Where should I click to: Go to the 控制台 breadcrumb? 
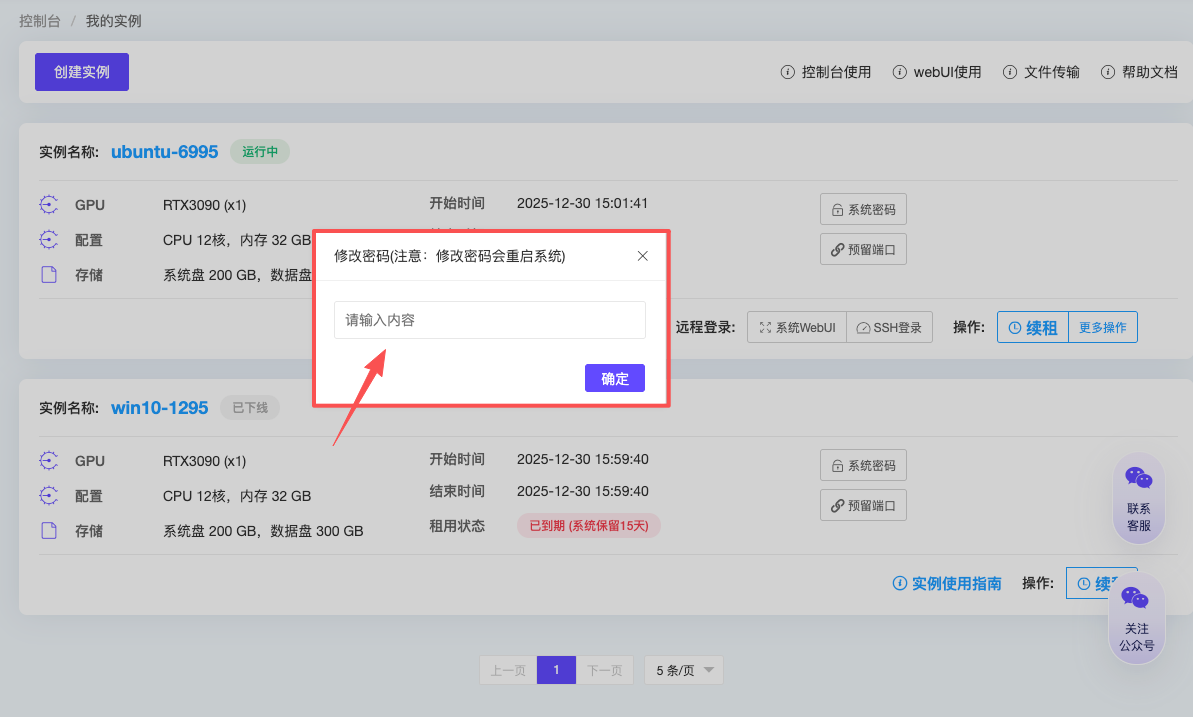[x=40, y=21]
